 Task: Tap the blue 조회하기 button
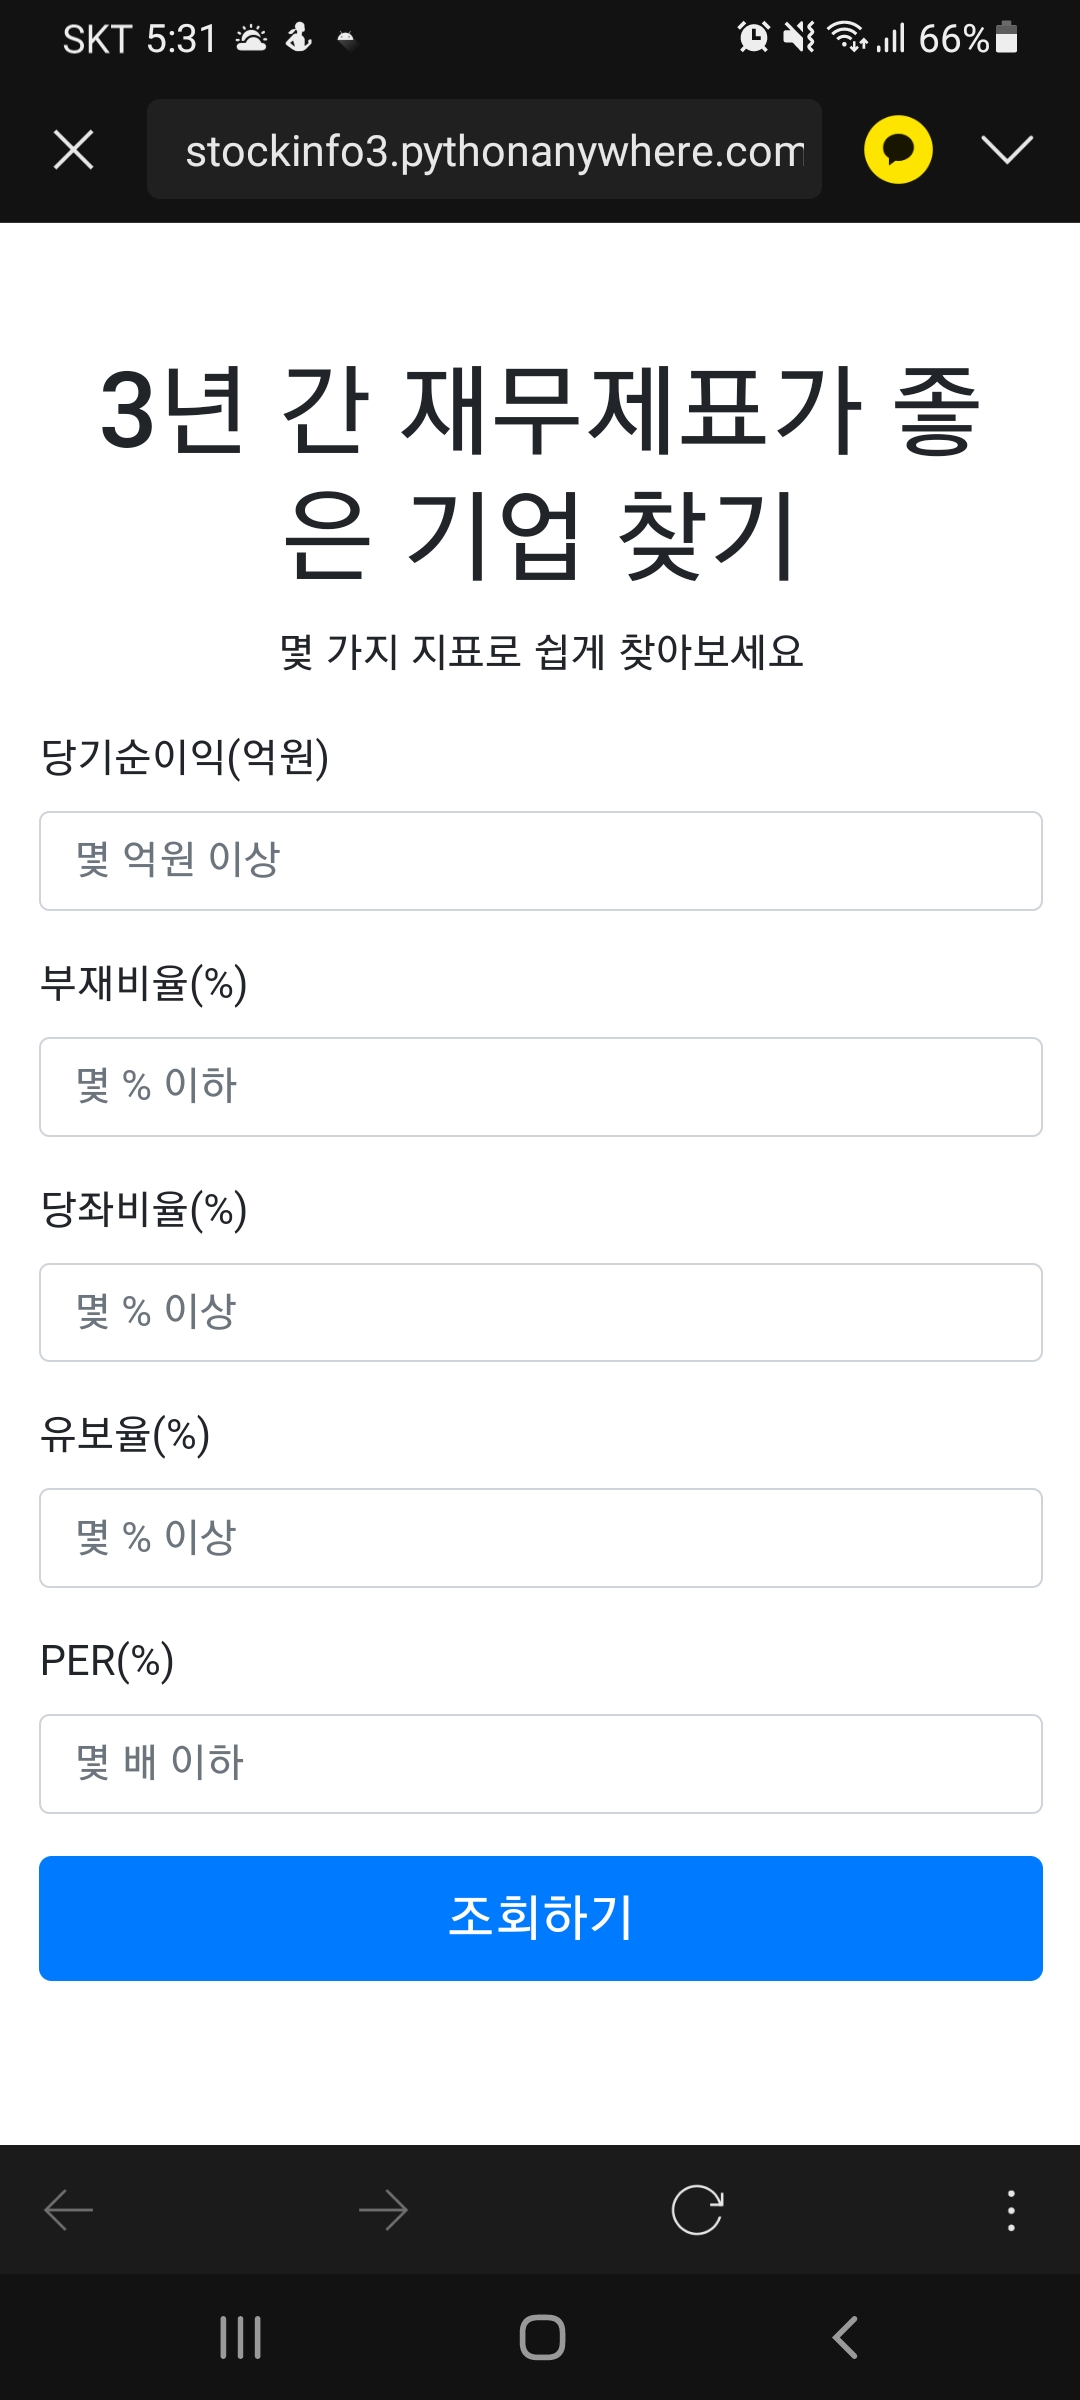pyautogui.click(x=541, y=1918)
